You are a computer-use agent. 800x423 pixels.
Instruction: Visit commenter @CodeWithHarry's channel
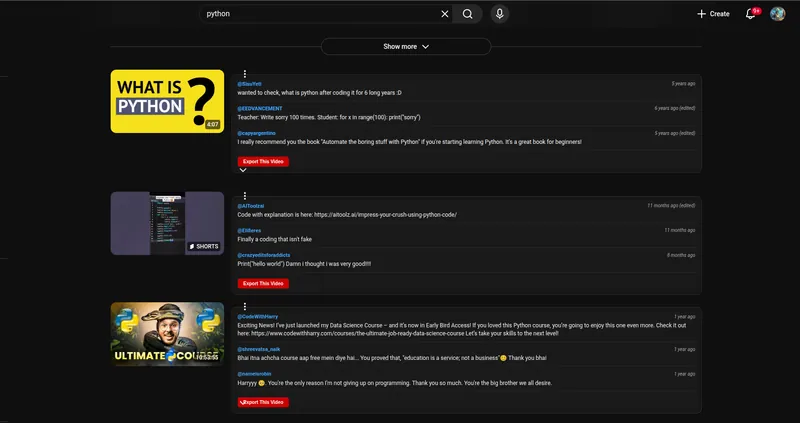[258, 316]
